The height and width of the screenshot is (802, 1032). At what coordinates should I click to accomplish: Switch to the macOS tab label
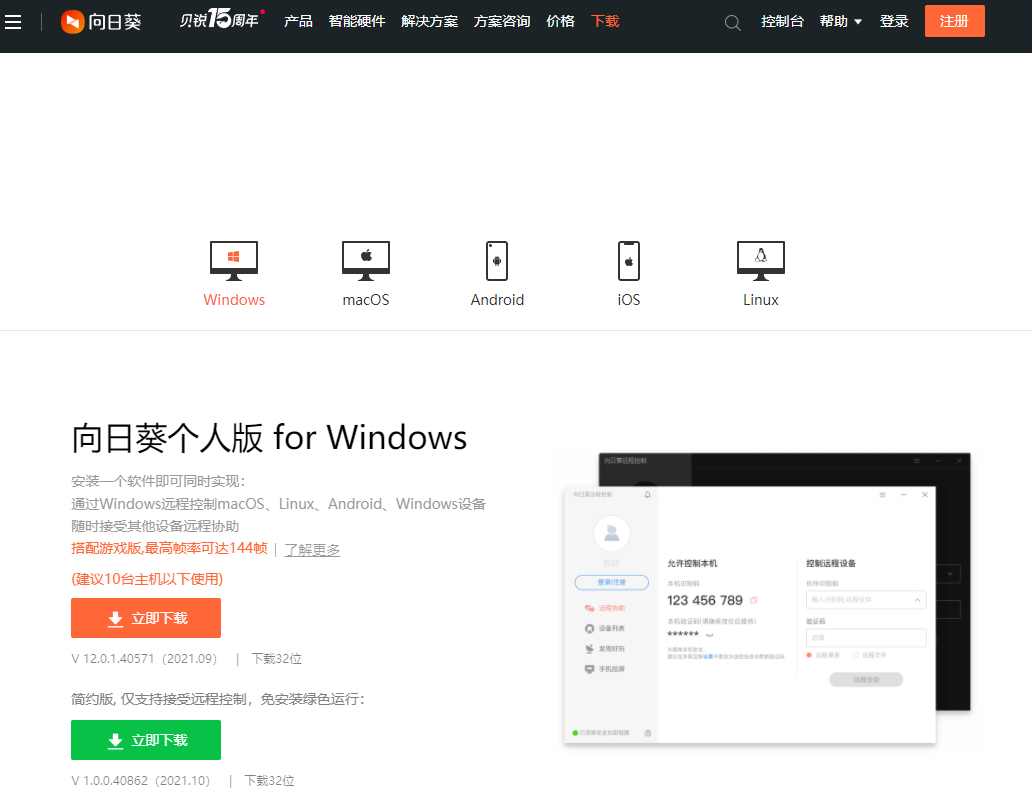tap(366, 300)
